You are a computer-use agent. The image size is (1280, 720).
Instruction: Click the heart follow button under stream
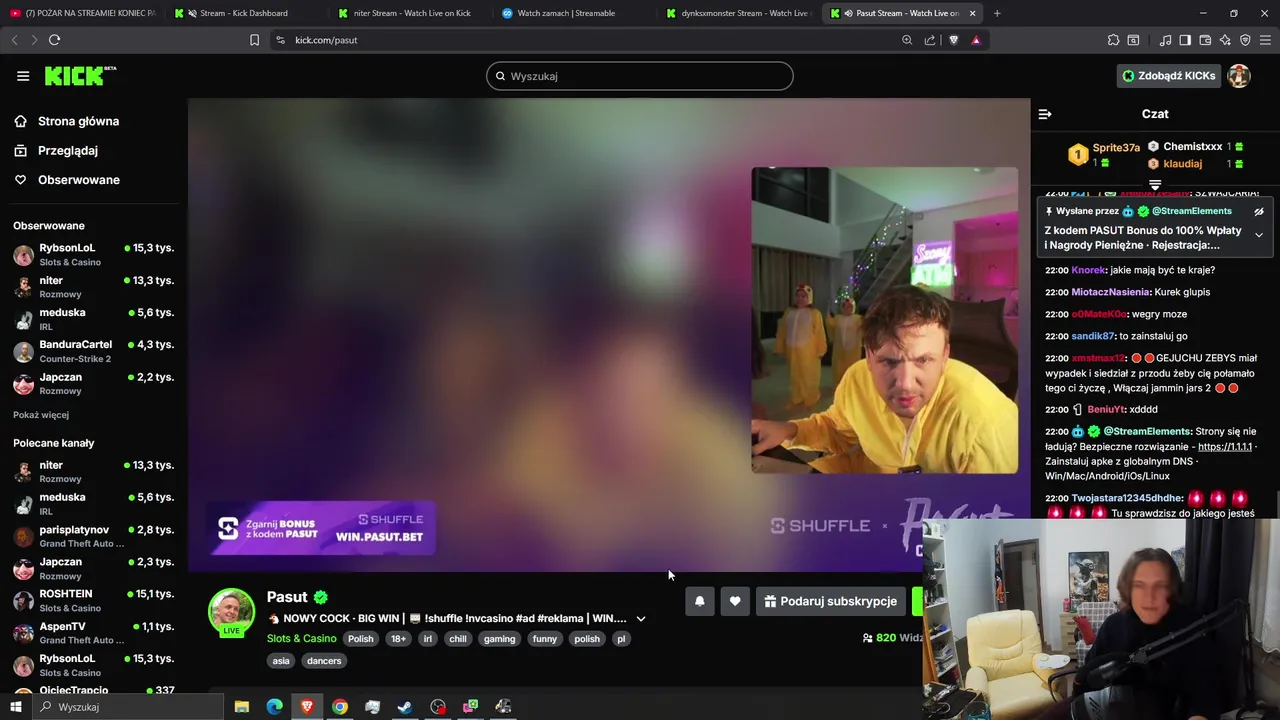(x=735, y=601)
